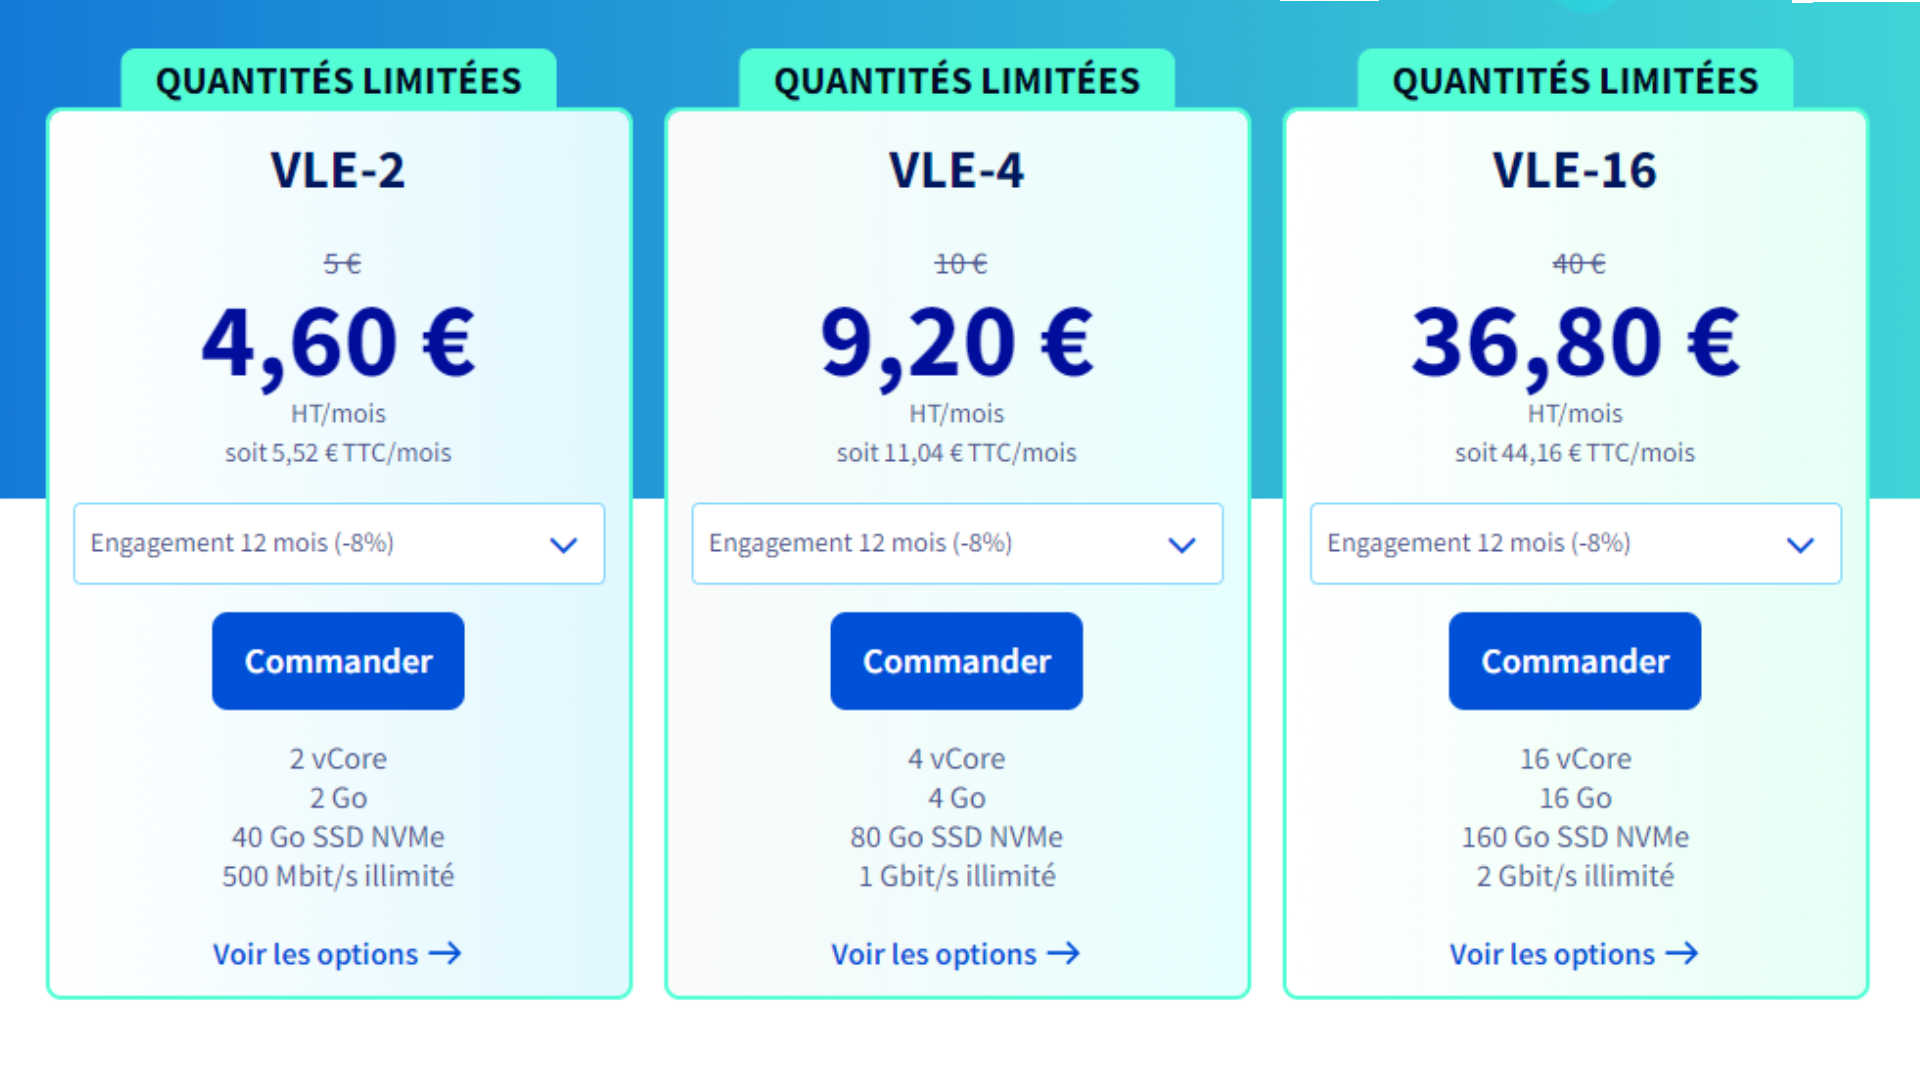The height and width of the screenshot is (1080, 1920).
Task: Click the chevron in VLE-2 engagement selector
Action: pyautogui.click(x=564, y=545)
